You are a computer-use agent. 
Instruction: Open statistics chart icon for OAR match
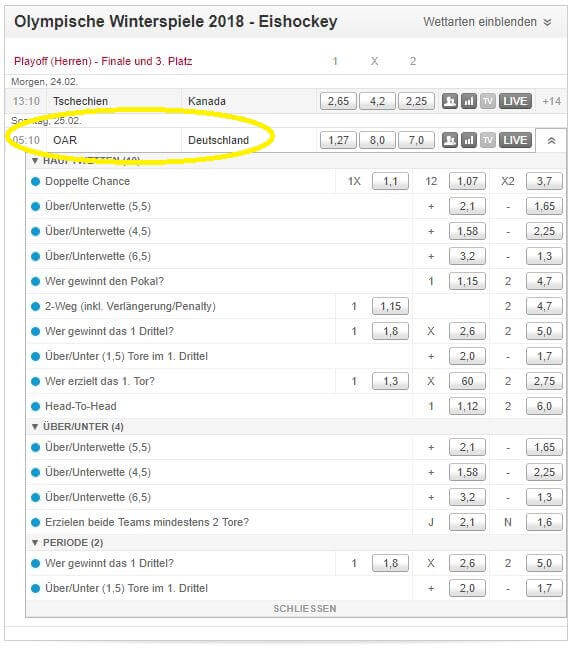coord(469,141)
